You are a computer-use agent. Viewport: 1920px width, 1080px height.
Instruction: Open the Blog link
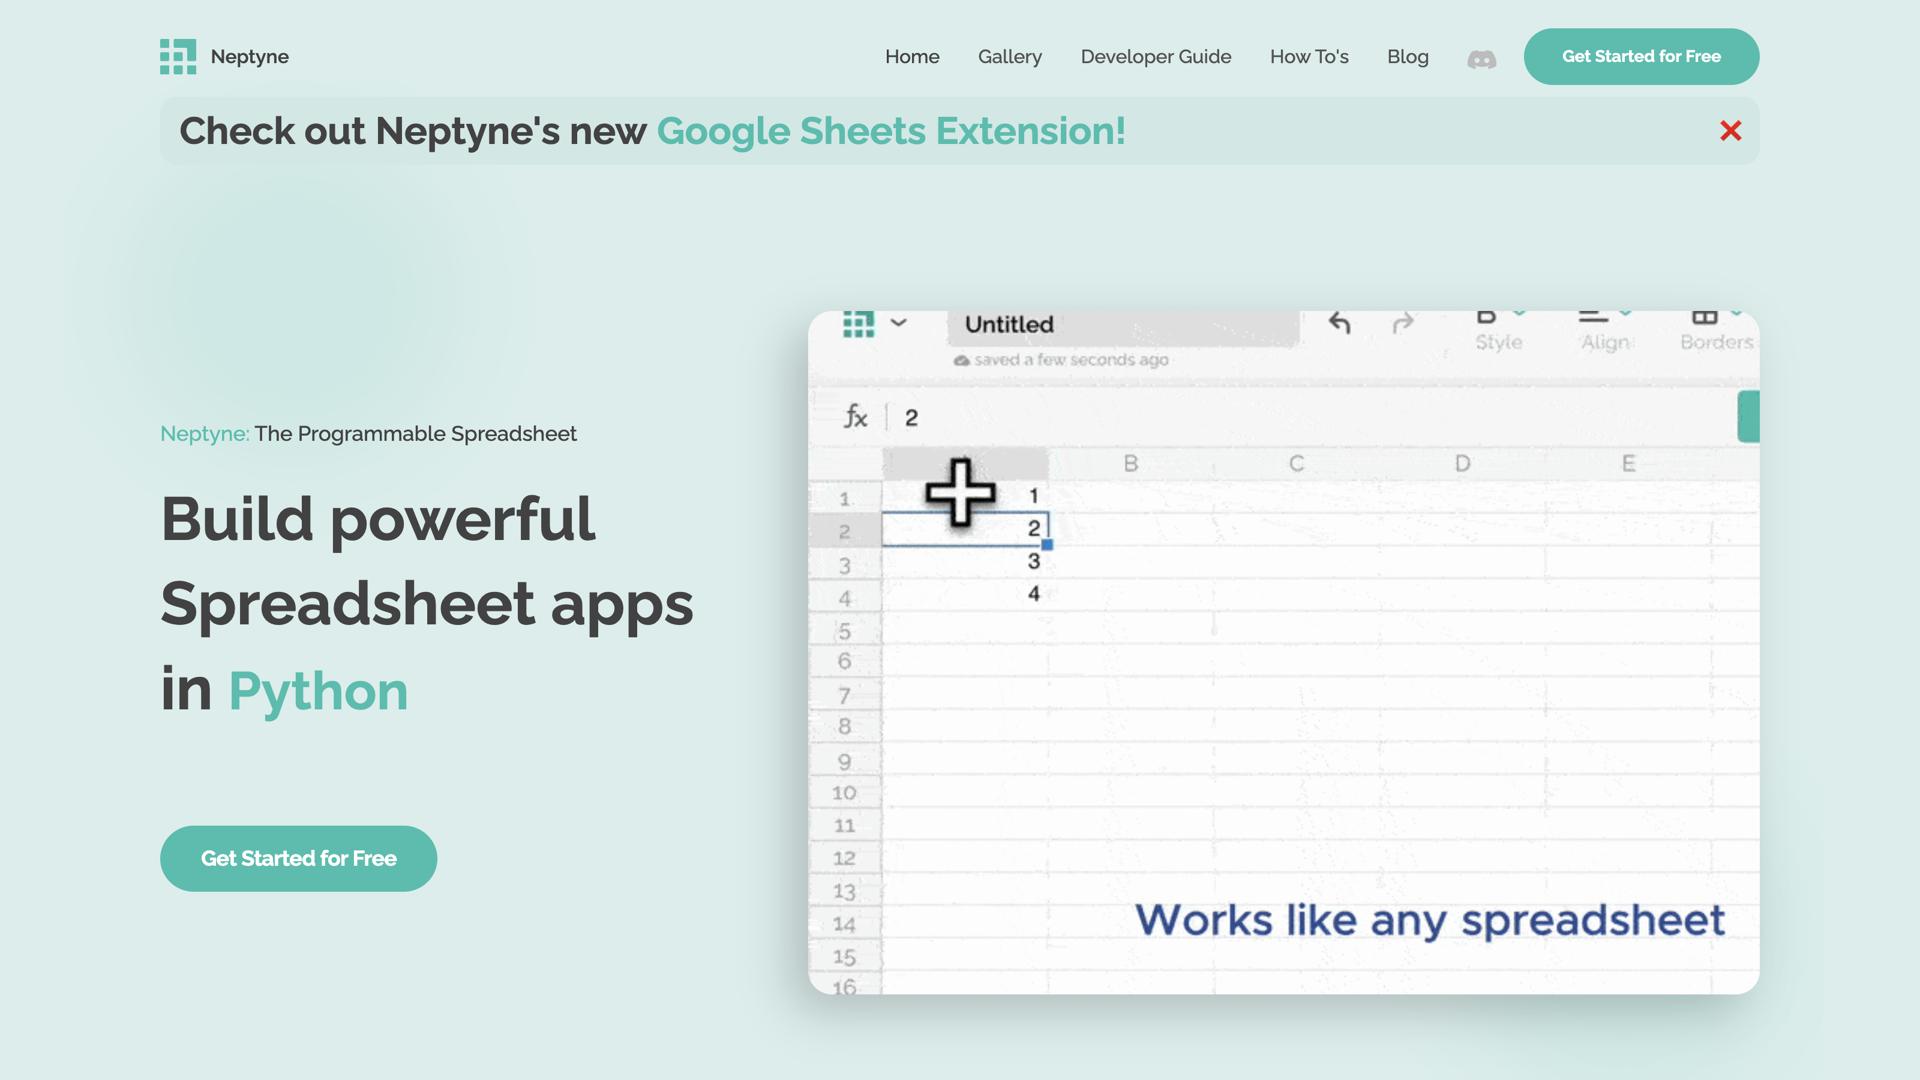1407,57
